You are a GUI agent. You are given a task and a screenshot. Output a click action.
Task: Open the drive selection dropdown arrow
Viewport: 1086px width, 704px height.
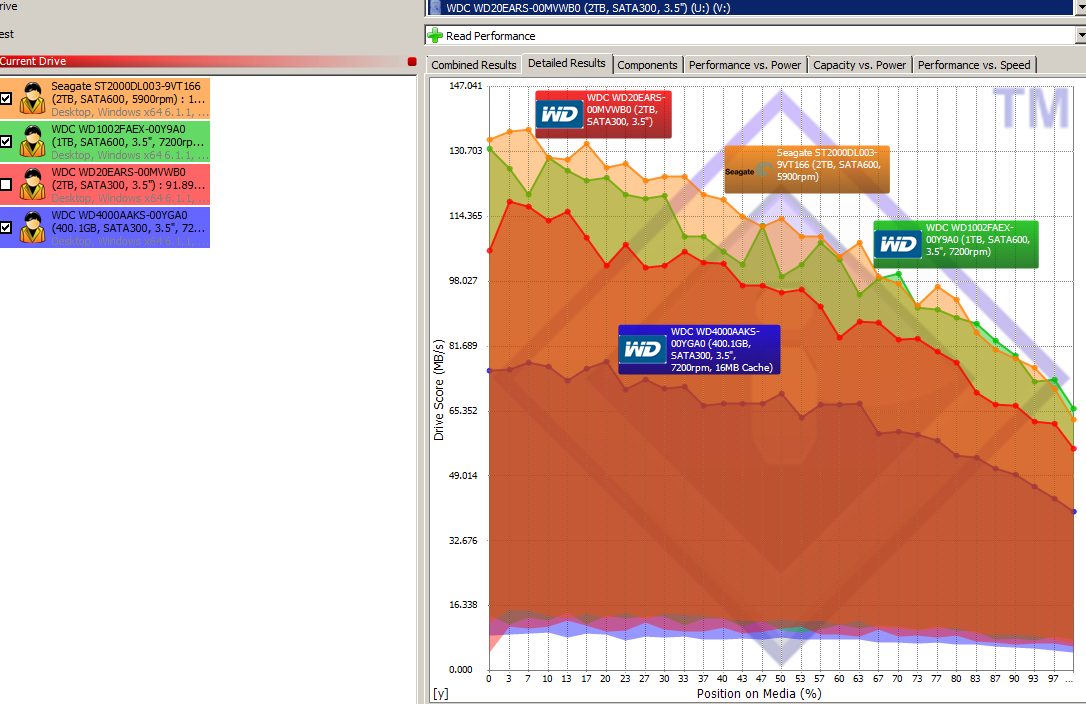[x=1080, y=8]
